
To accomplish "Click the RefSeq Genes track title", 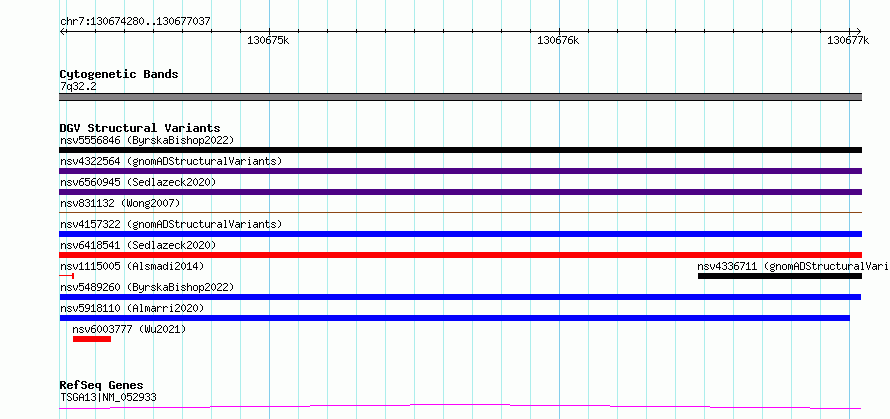I will (x=102, y=386).
